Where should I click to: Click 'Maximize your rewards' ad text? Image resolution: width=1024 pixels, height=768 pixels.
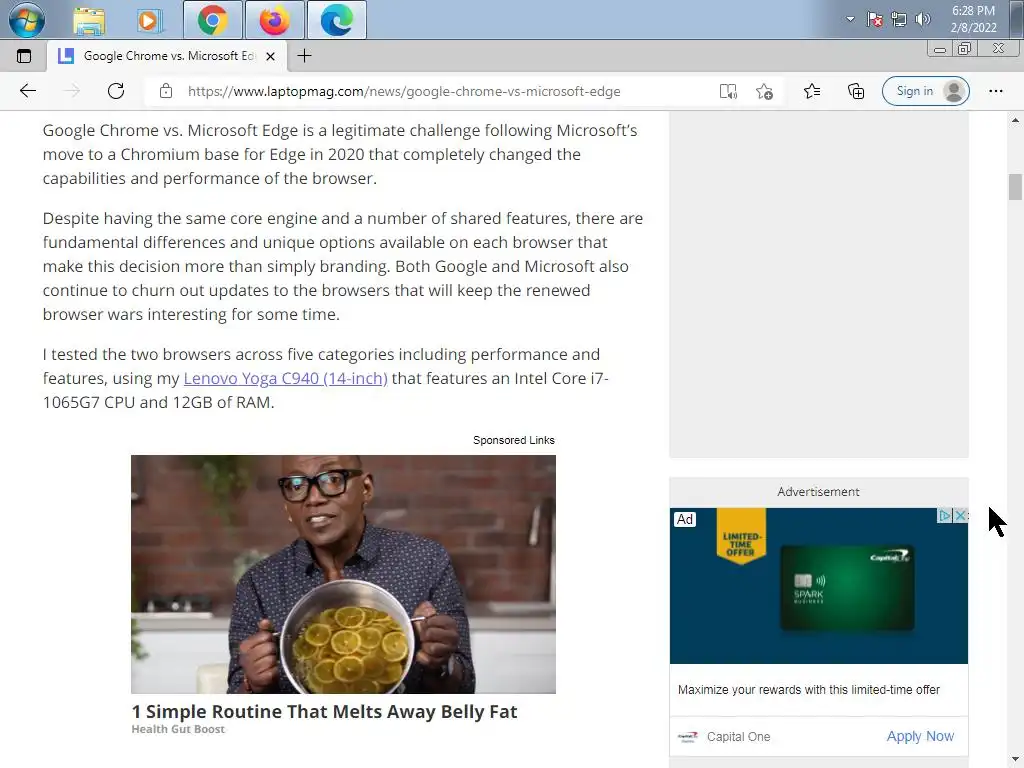coord(808,690)
